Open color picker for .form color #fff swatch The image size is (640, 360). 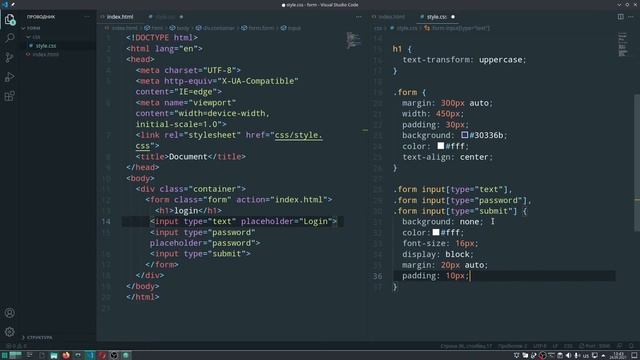(440, 146)
